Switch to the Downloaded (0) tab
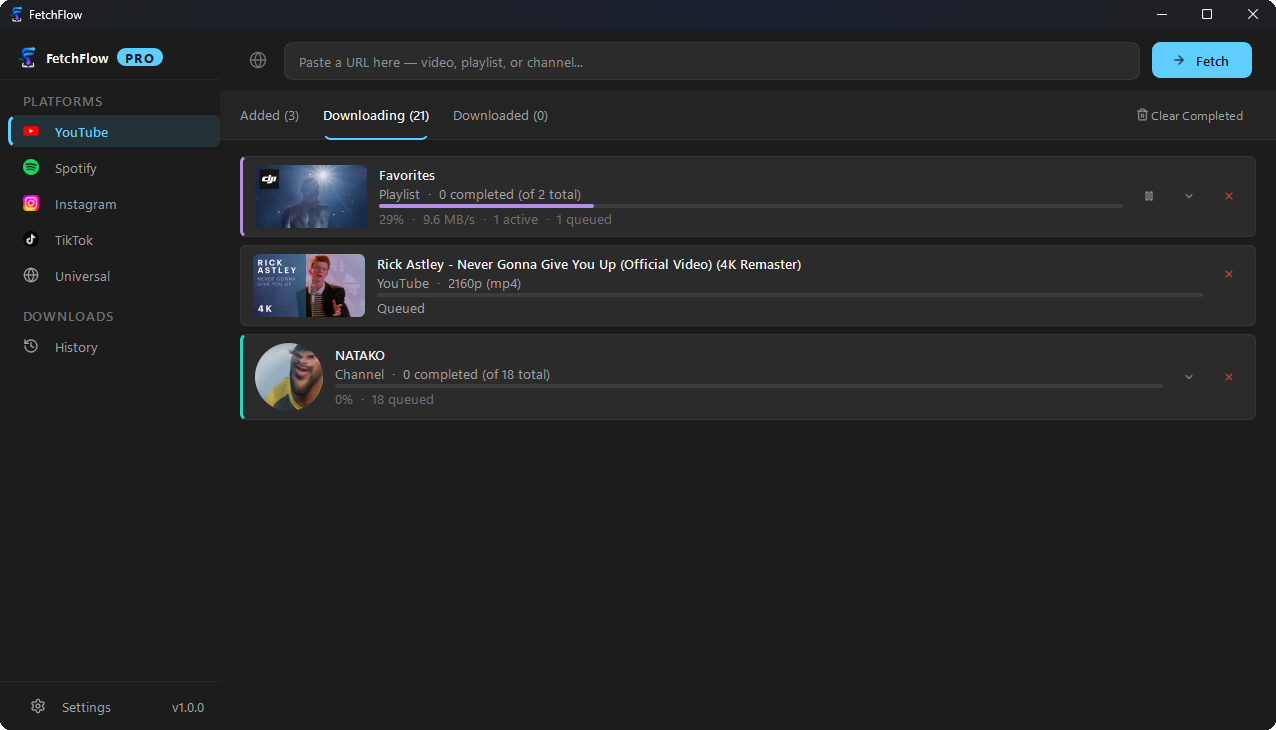The height and width of the screenshot is (730, 1276). click(500, 115)
